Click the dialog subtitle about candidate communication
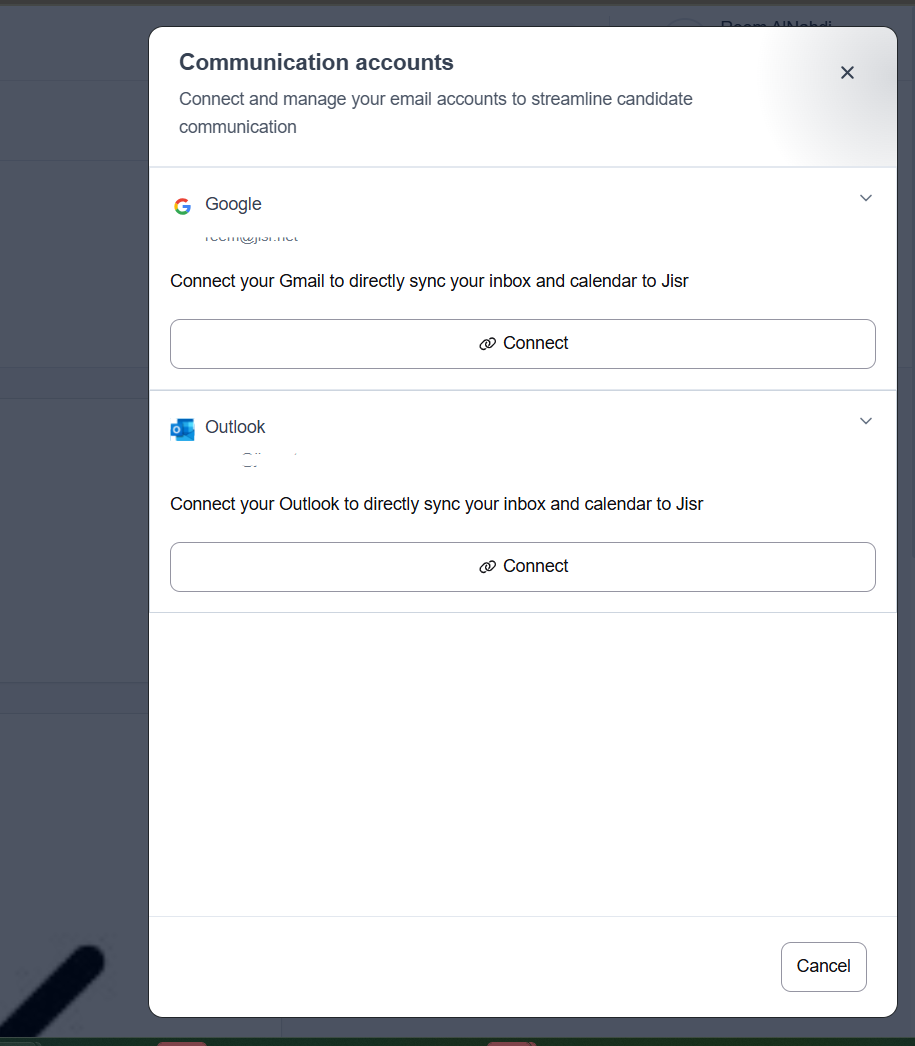The width and height of the screenshot is (915, 1046). [435, 112]
